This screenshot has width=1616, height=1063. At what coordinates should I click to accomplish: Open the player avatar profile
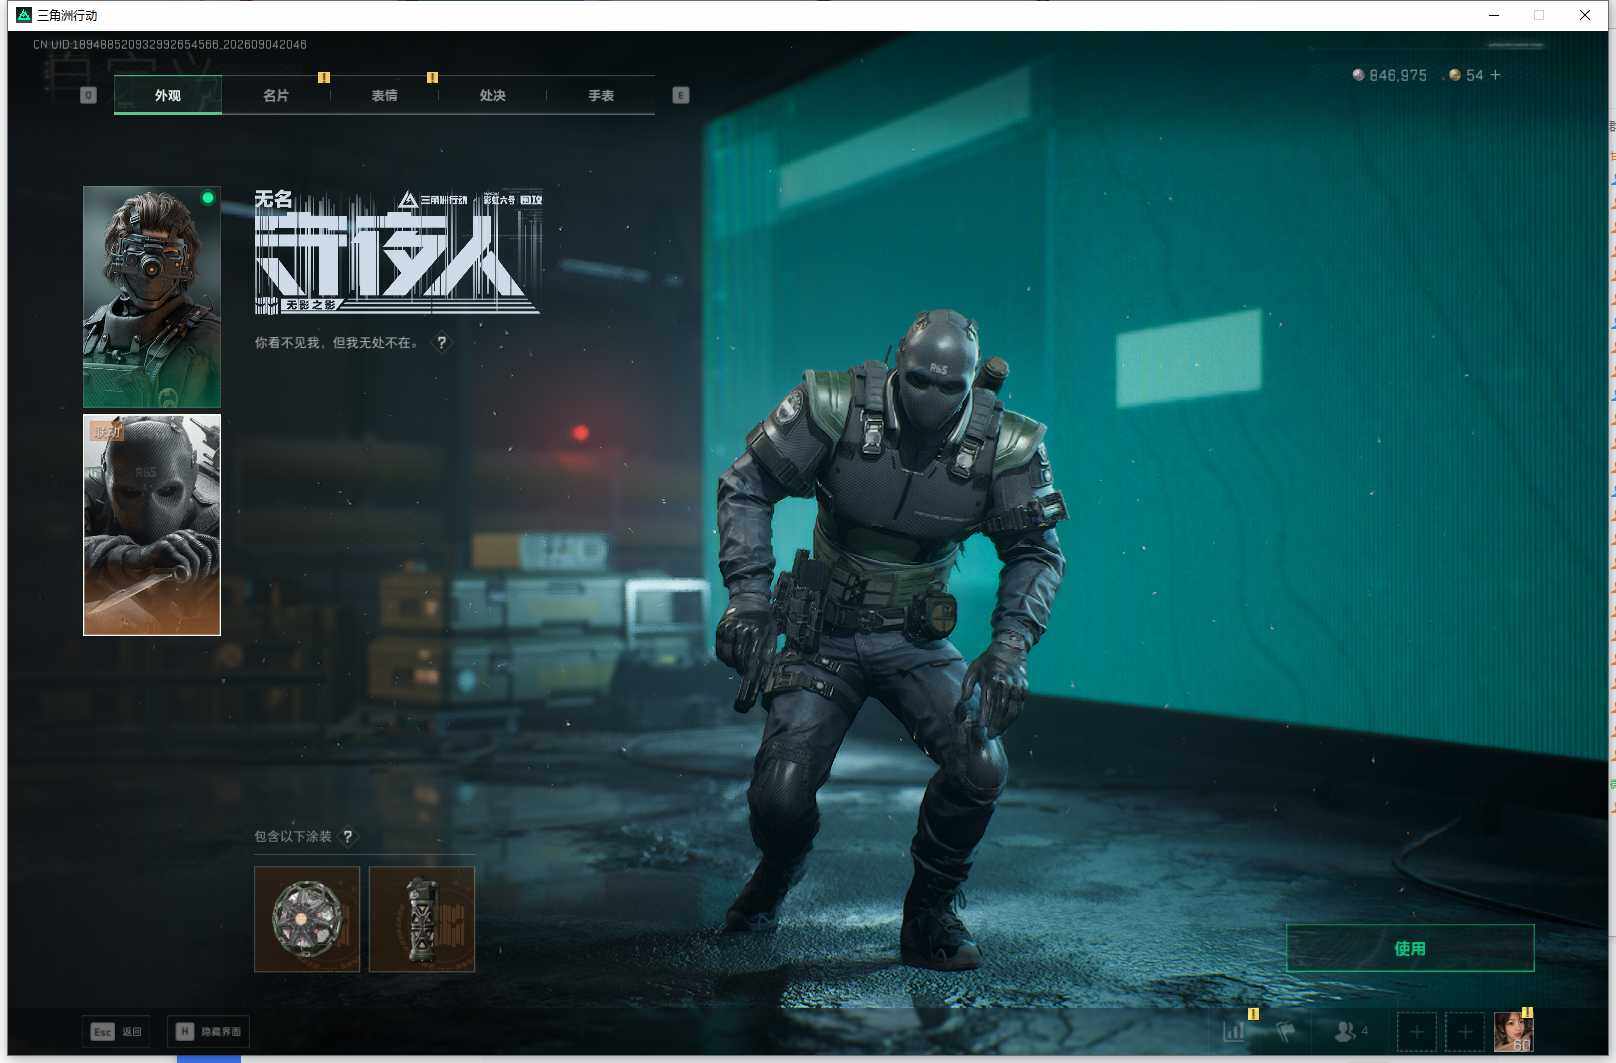coord(1513,1031)
